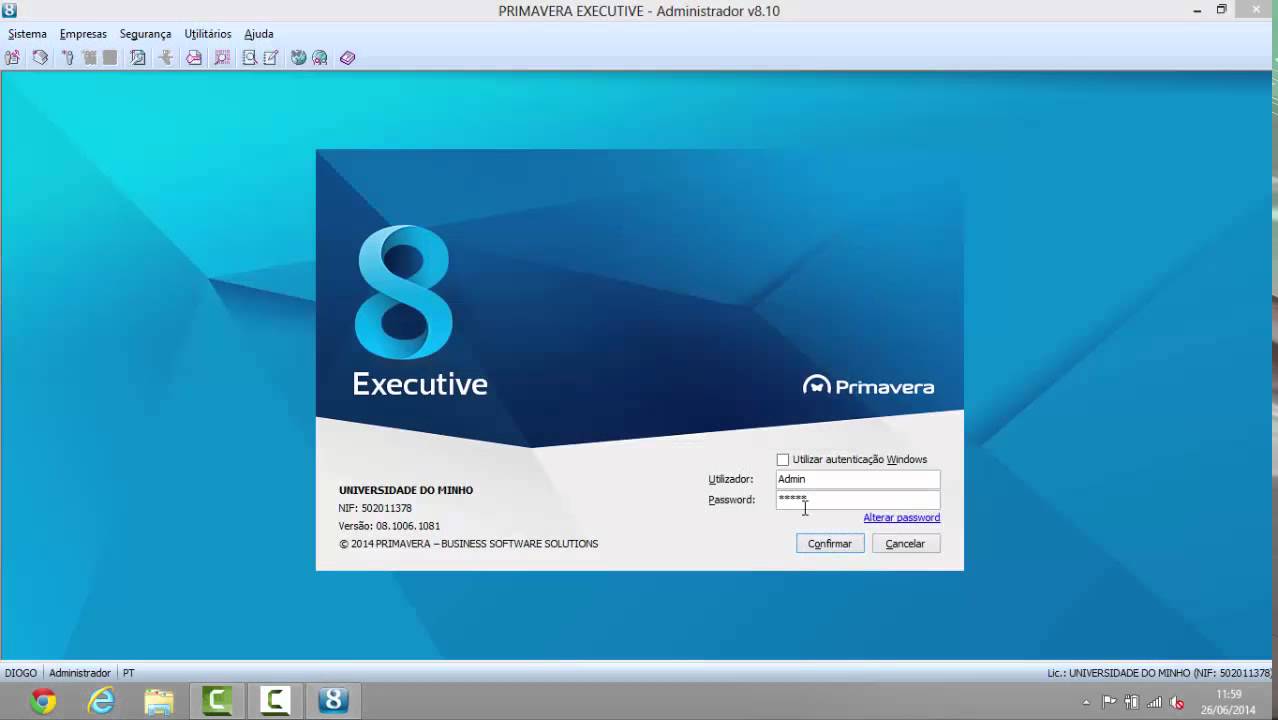Click the notebook with magnifier icon

pos(250,58)
